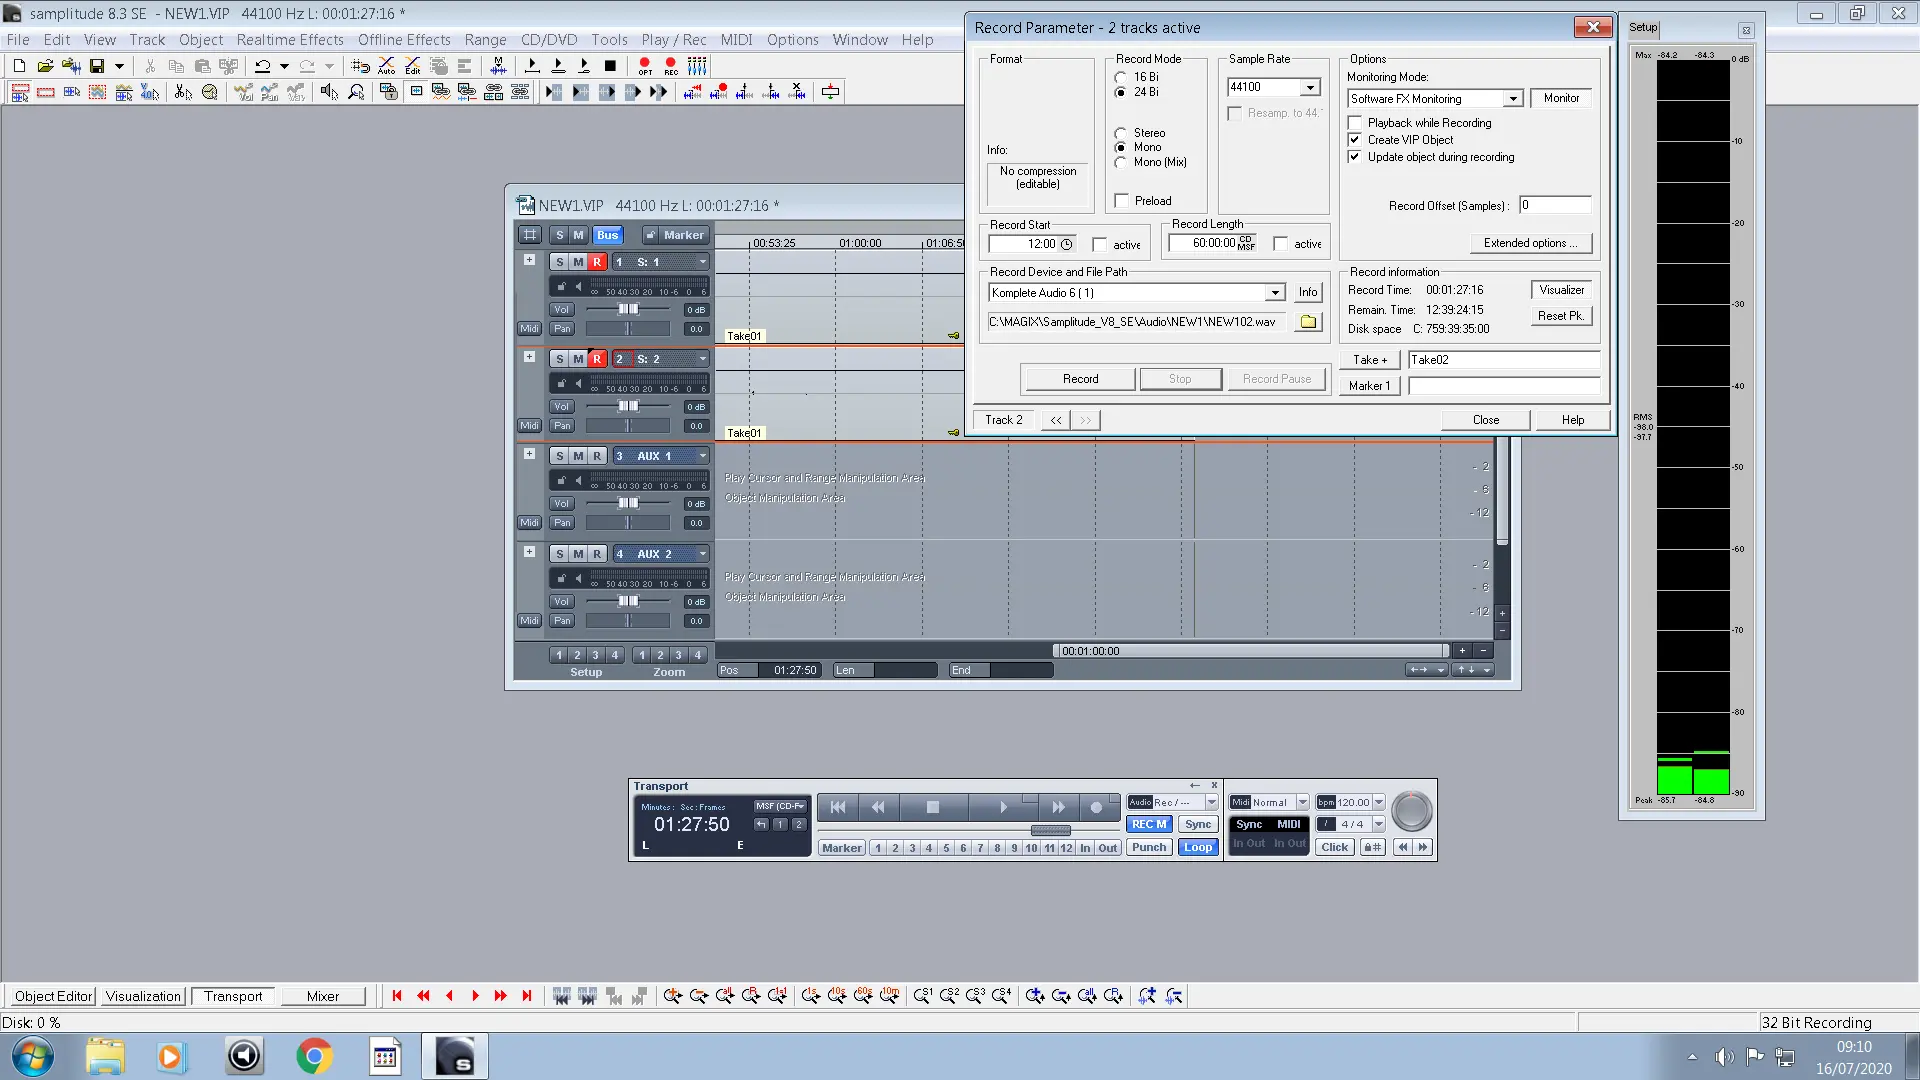Adjust track 1 Vol slider

pos(628,310)
